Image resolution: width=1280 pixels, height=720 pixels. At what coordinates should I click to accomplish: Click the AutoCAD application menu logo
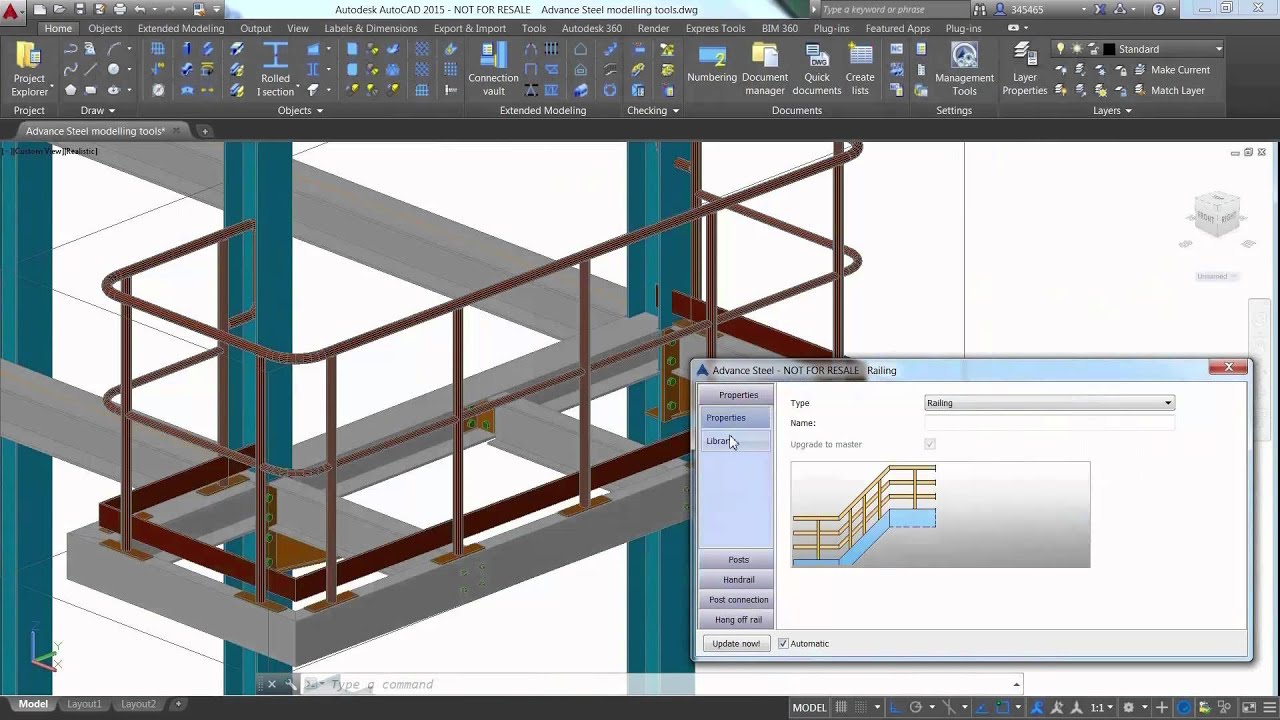[11, 14]
